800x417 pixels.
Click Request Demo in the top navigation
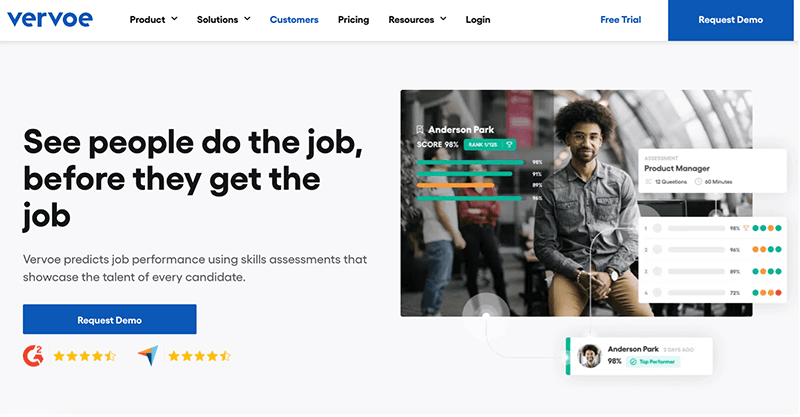pyautogui.click(x=731, y=20)
